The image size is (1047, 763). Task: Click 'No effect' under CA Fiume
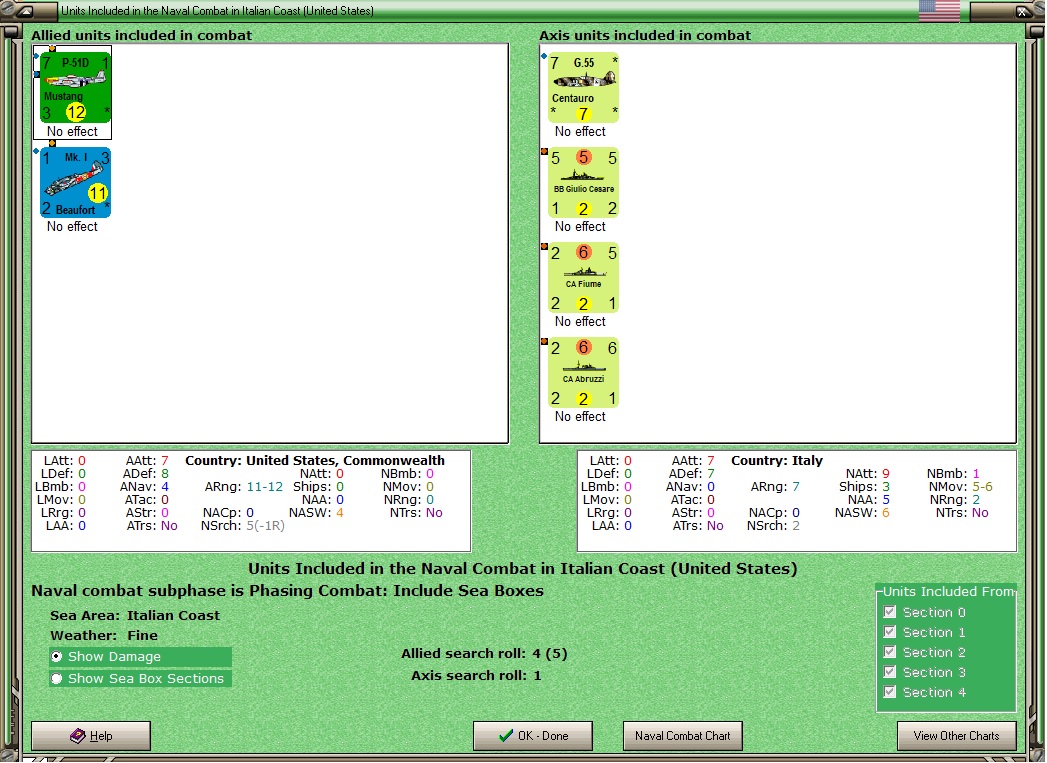point(580,321)
